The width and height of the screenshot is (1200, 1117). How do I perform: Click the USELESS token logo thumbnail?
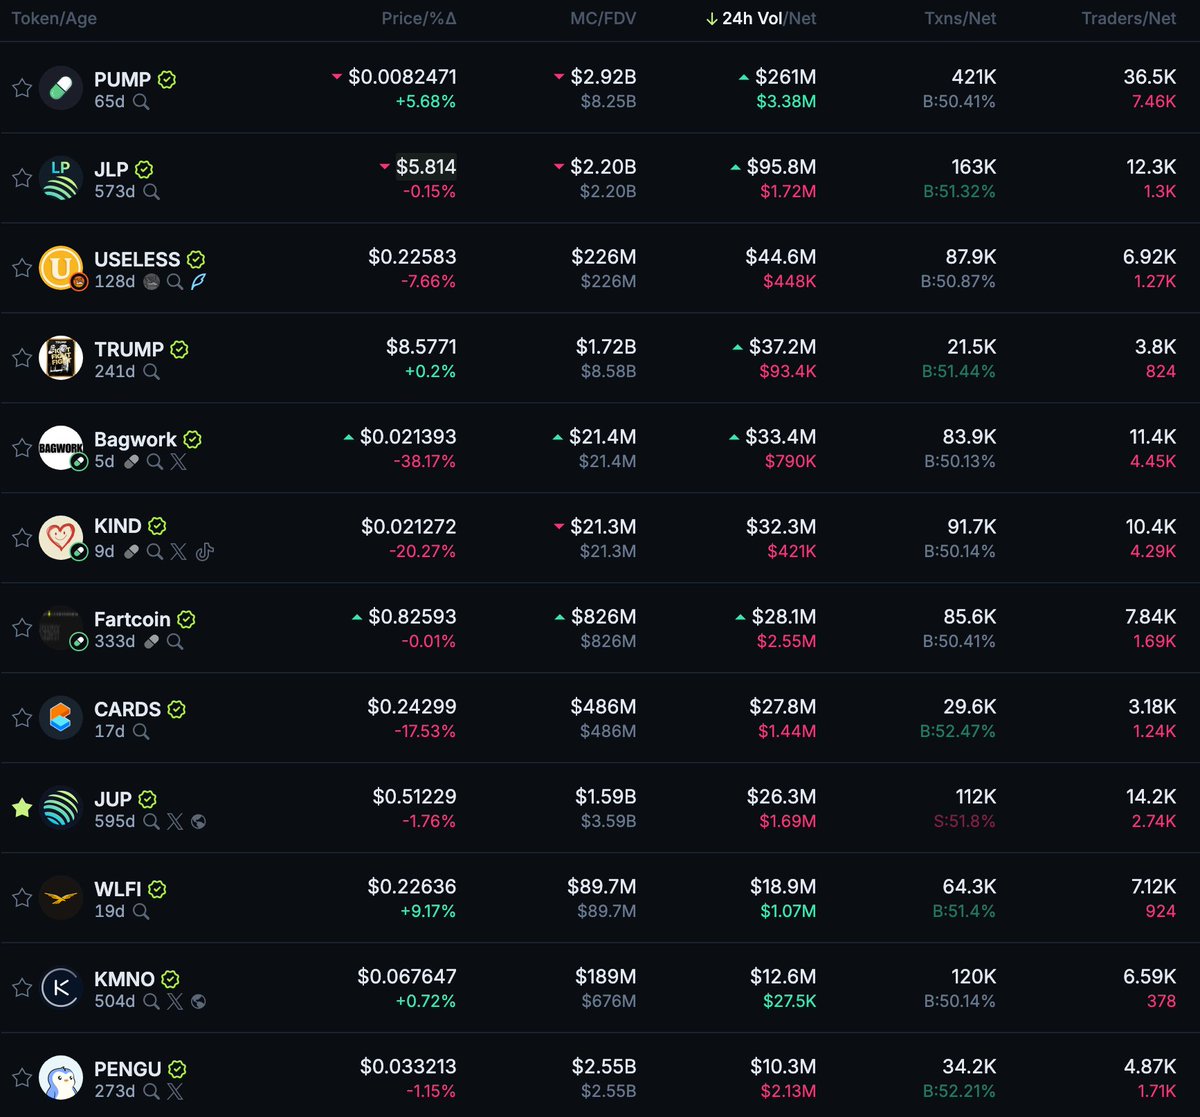click(61, 268)
